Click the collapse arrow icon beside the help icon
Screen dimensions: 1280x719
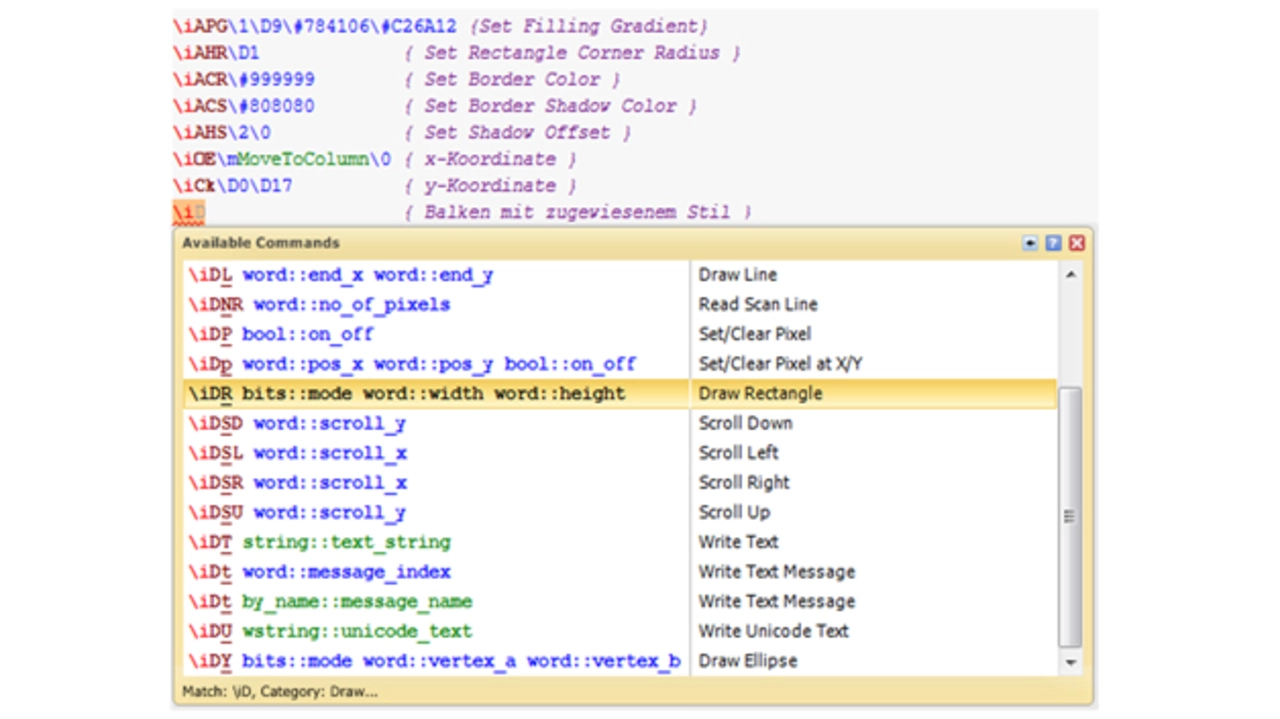pyautogui.click(x=1030, y=243)
